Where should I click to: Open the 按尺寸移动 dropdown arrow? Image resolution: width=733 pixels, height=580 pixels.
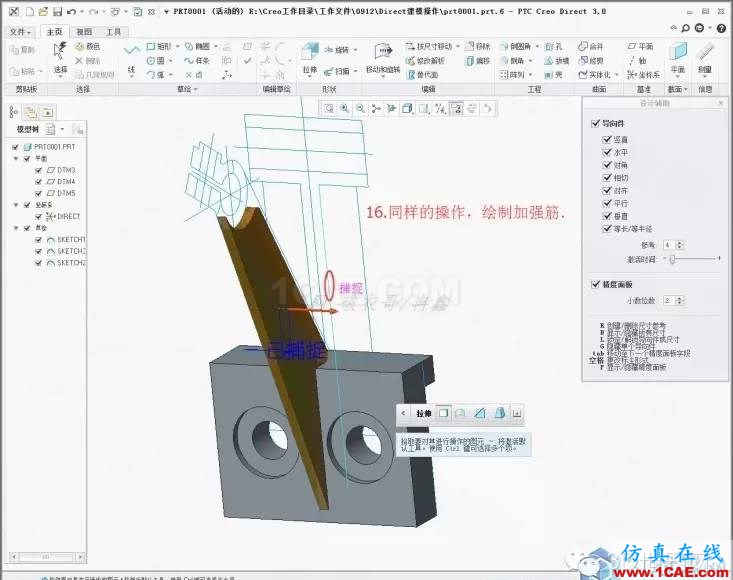458,46
